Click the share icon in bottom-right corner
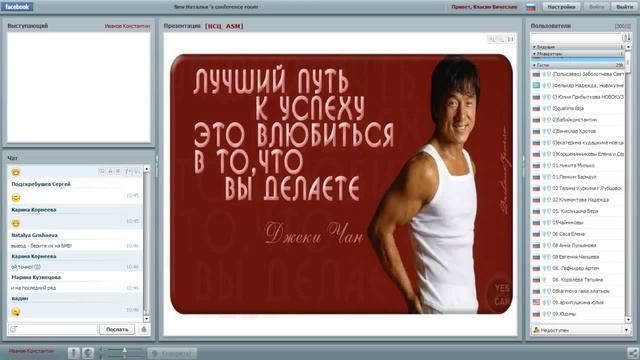Screen dimensions: 640x360 tap(632, 353)
